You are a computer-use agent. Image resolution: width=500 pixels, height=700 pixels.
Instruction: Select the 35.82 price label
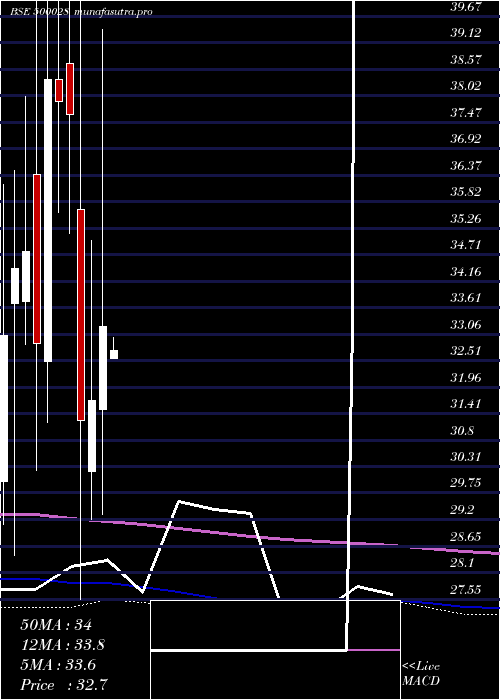tap(465, 192)
